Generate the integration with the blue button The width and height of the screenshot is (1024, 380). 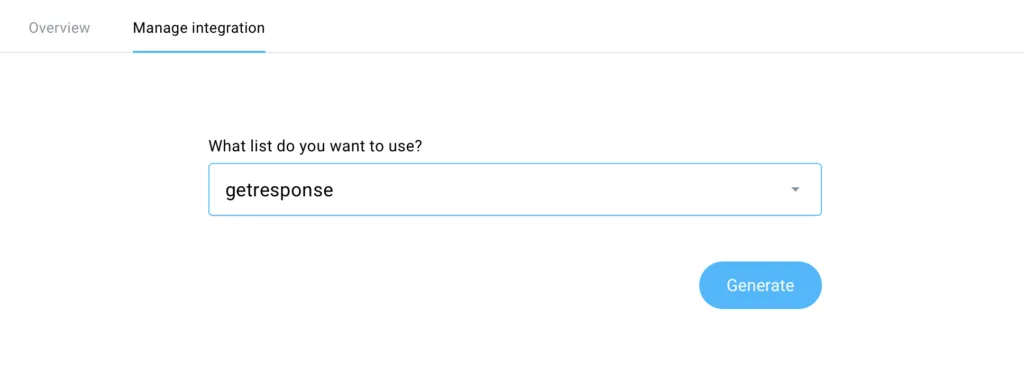click(x=760, y=285)
